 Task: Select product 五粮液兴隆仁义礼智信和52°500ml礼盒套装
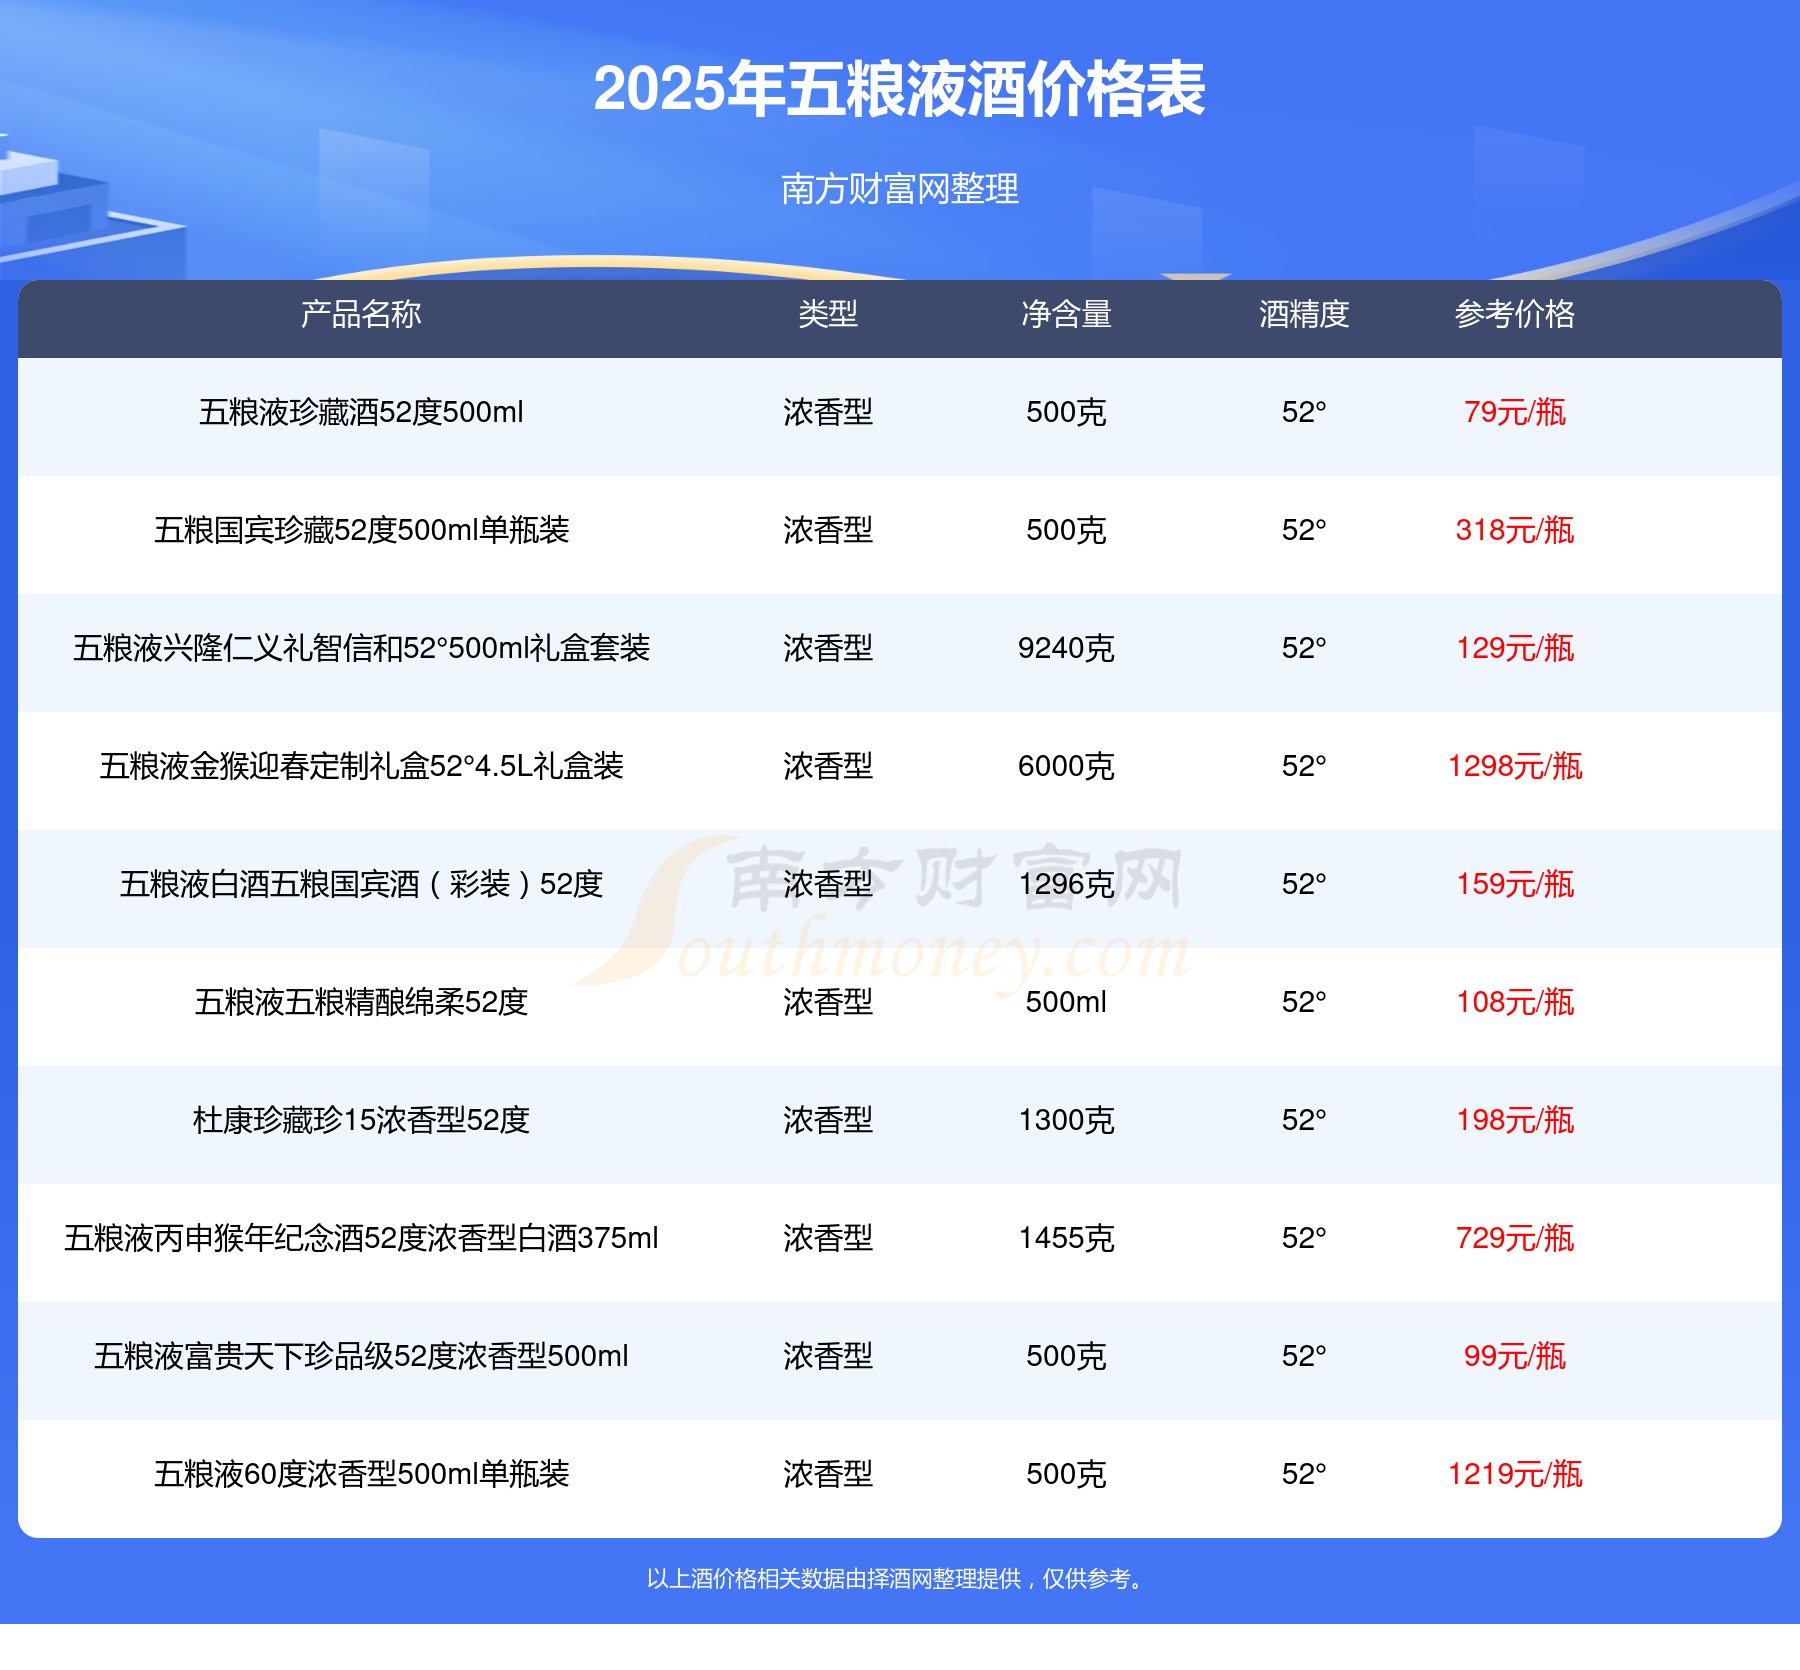361,648
